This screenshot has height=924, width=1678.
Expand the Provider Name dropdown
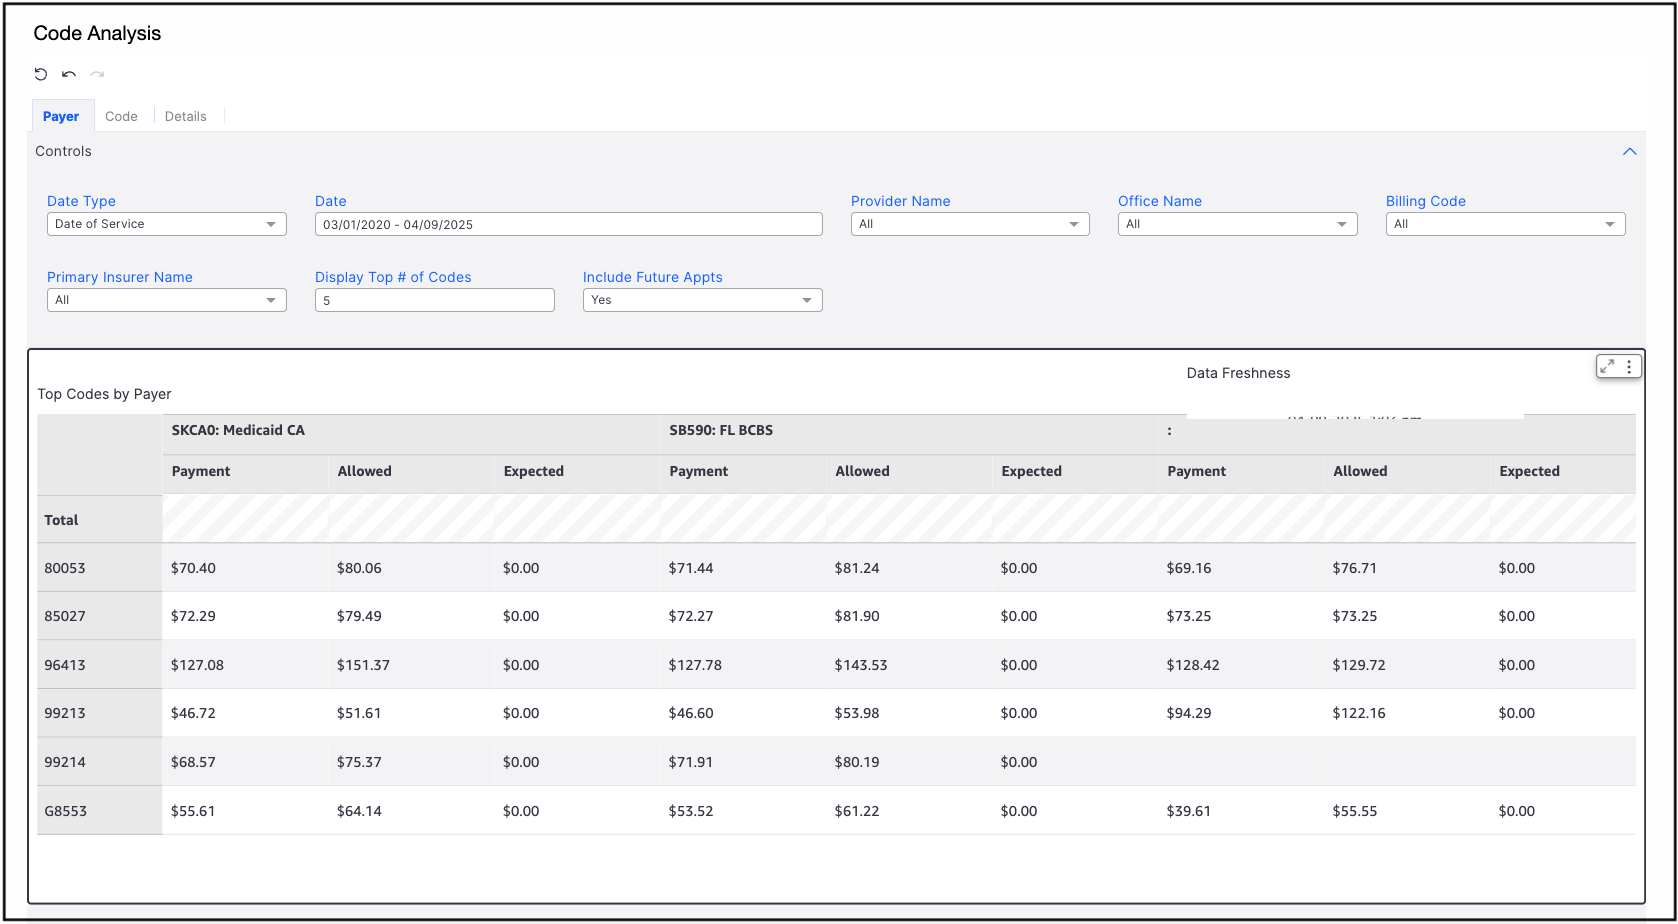(969, 224)
